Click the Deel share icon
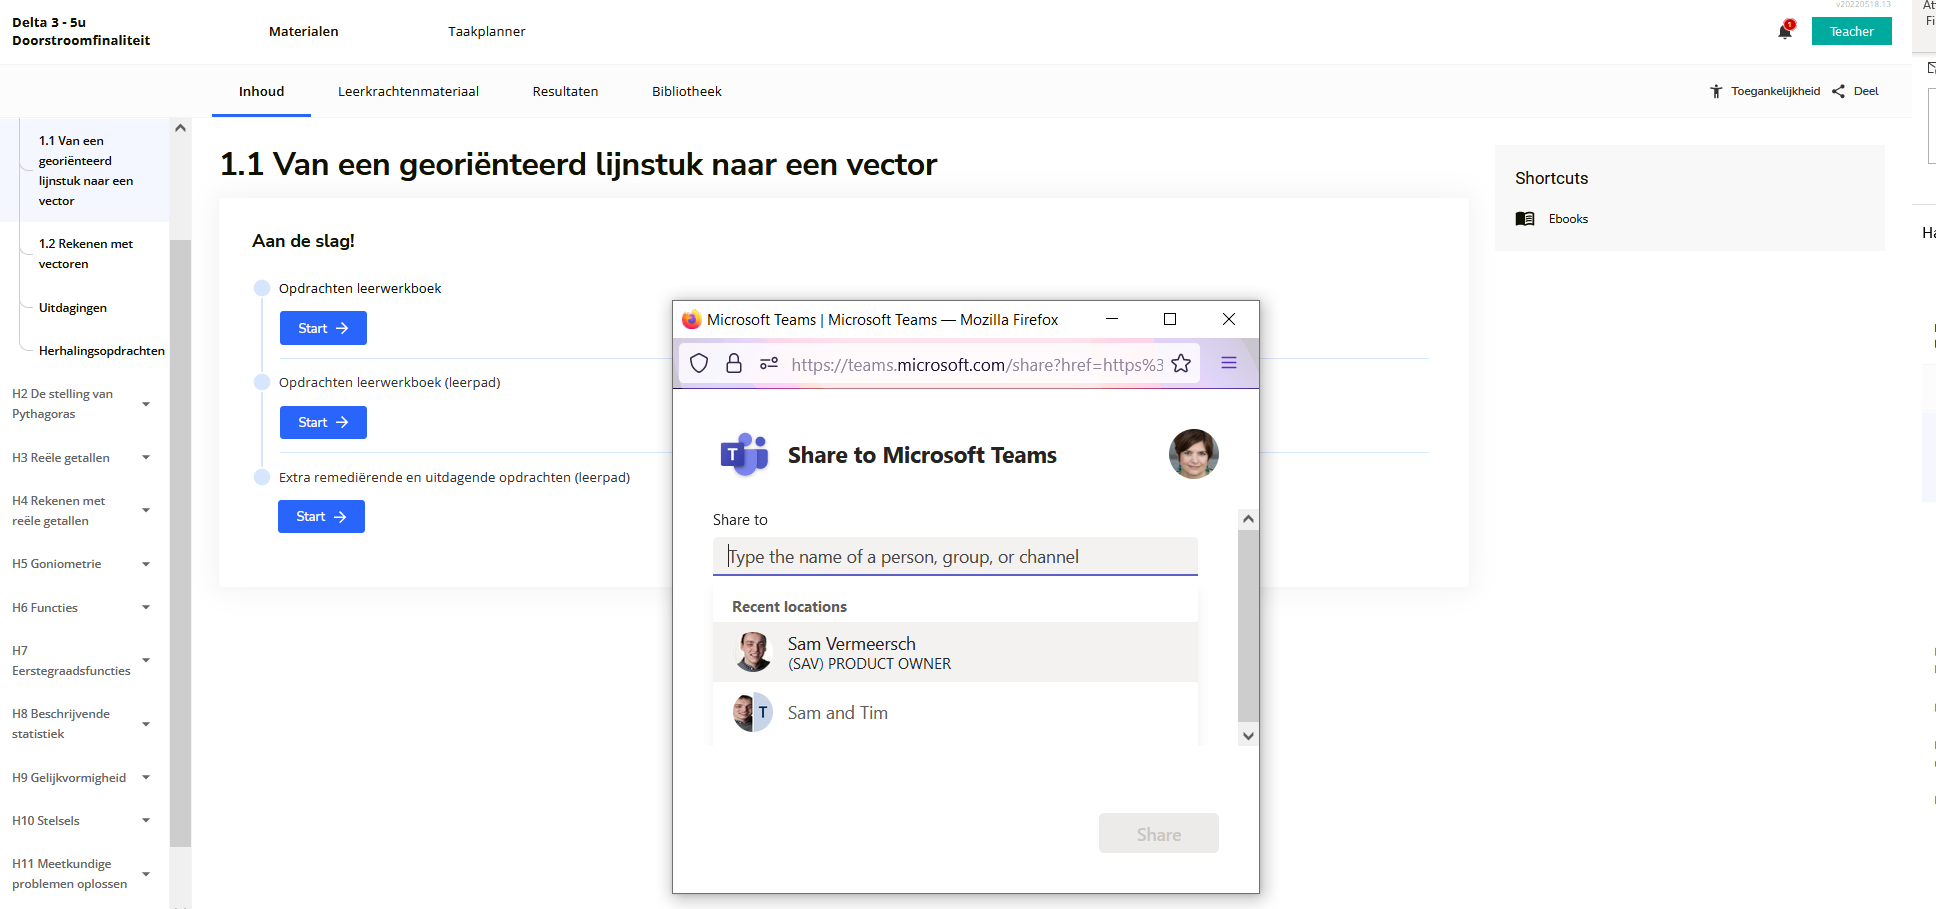This screenshot has width=1936, height=909. [x=1838, y=91]
